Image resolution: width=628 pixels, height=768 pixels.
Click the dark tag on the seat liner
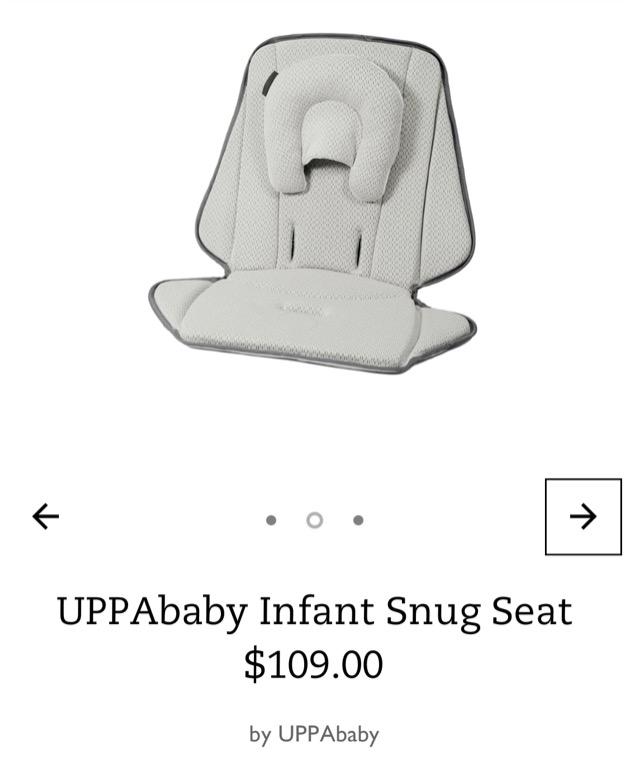click(x=268, y=84)
